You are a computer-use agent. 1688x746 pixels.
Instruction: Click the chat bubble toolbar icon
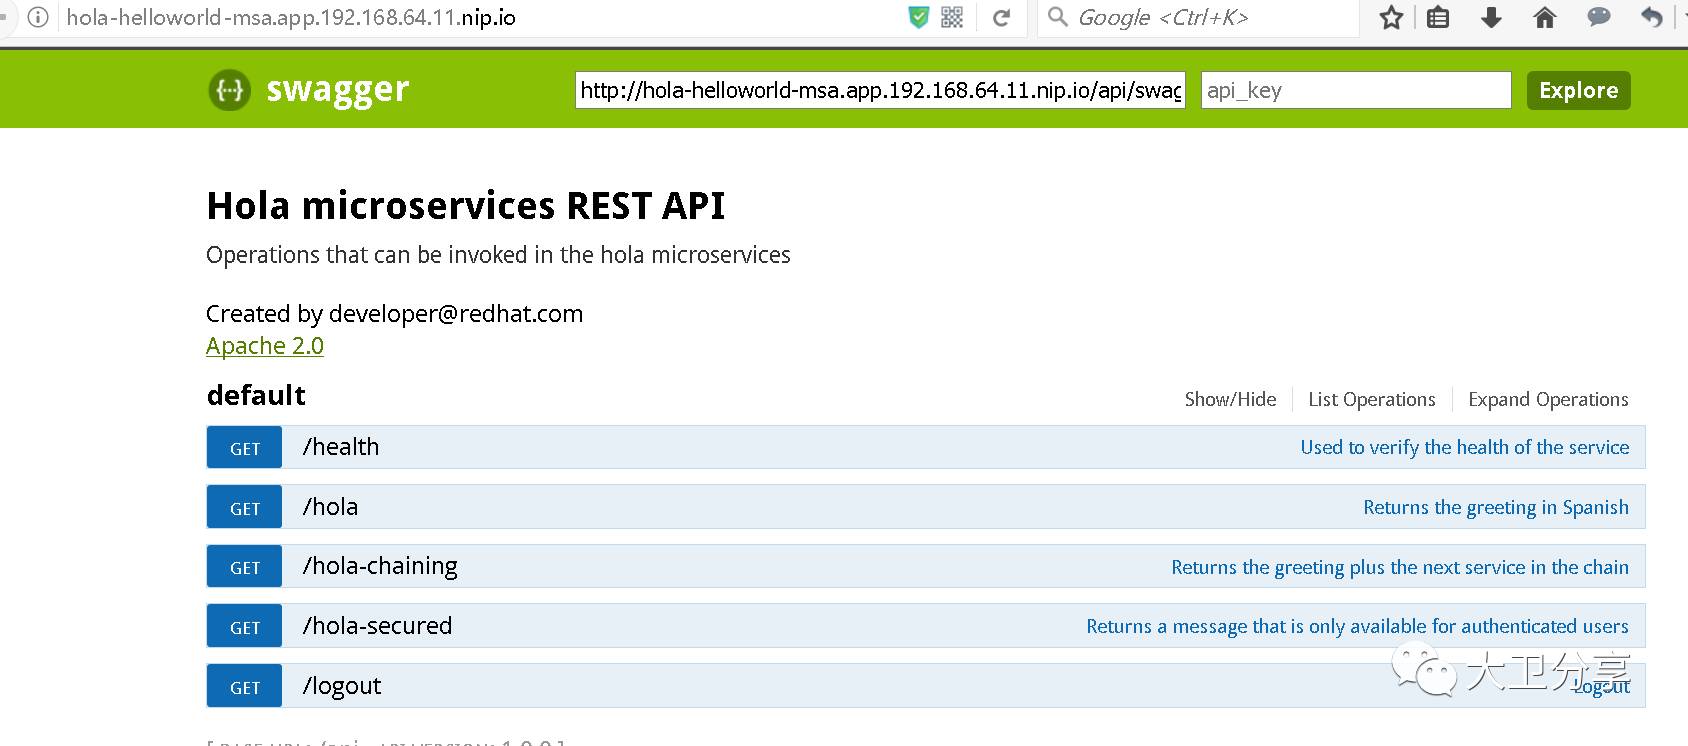click(1599, 17)
